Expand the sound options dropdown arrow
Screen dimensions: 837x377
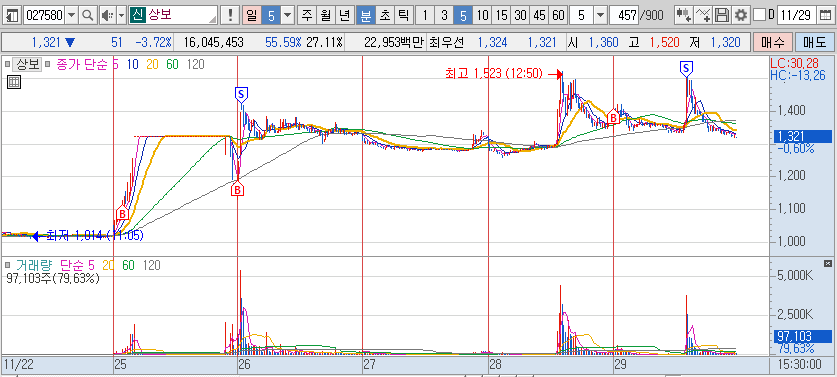tap(121, 15)
